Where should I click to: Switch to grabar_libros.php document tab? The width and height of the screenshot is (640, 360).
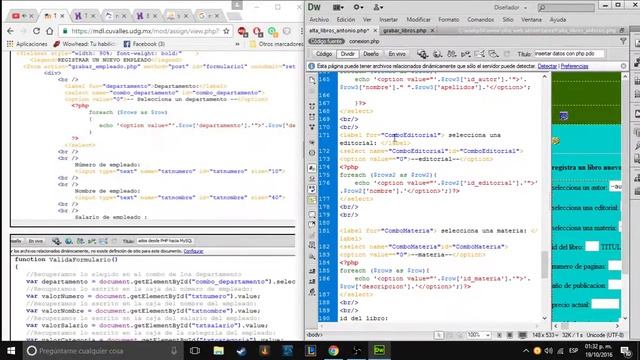404,31
